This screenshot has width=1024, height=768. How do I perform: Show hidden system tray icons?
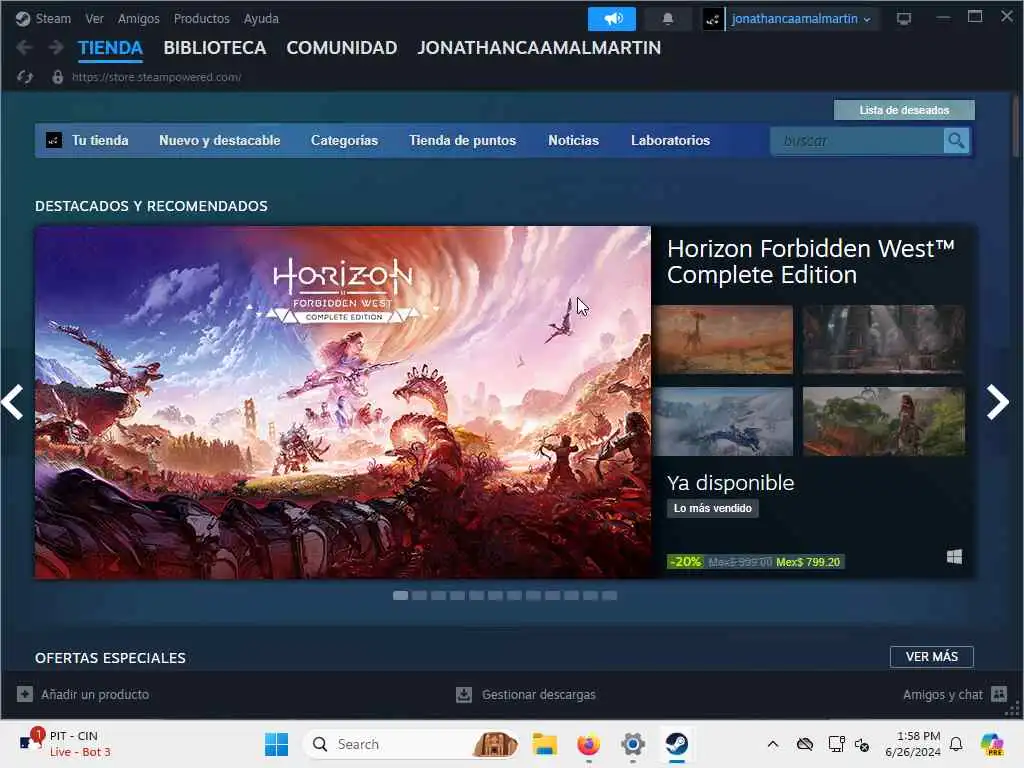click(x=773, y=744)
